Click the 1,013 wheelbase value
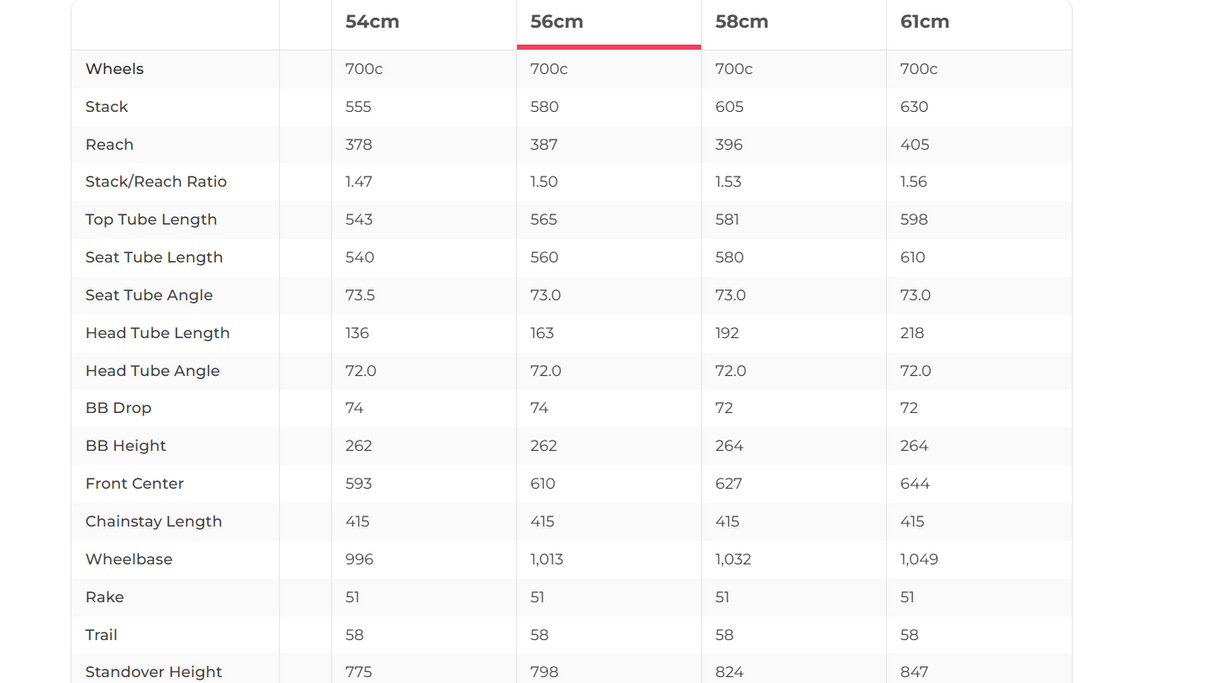This screenshot has height=683, width=1214. click(x=547, y=559)
